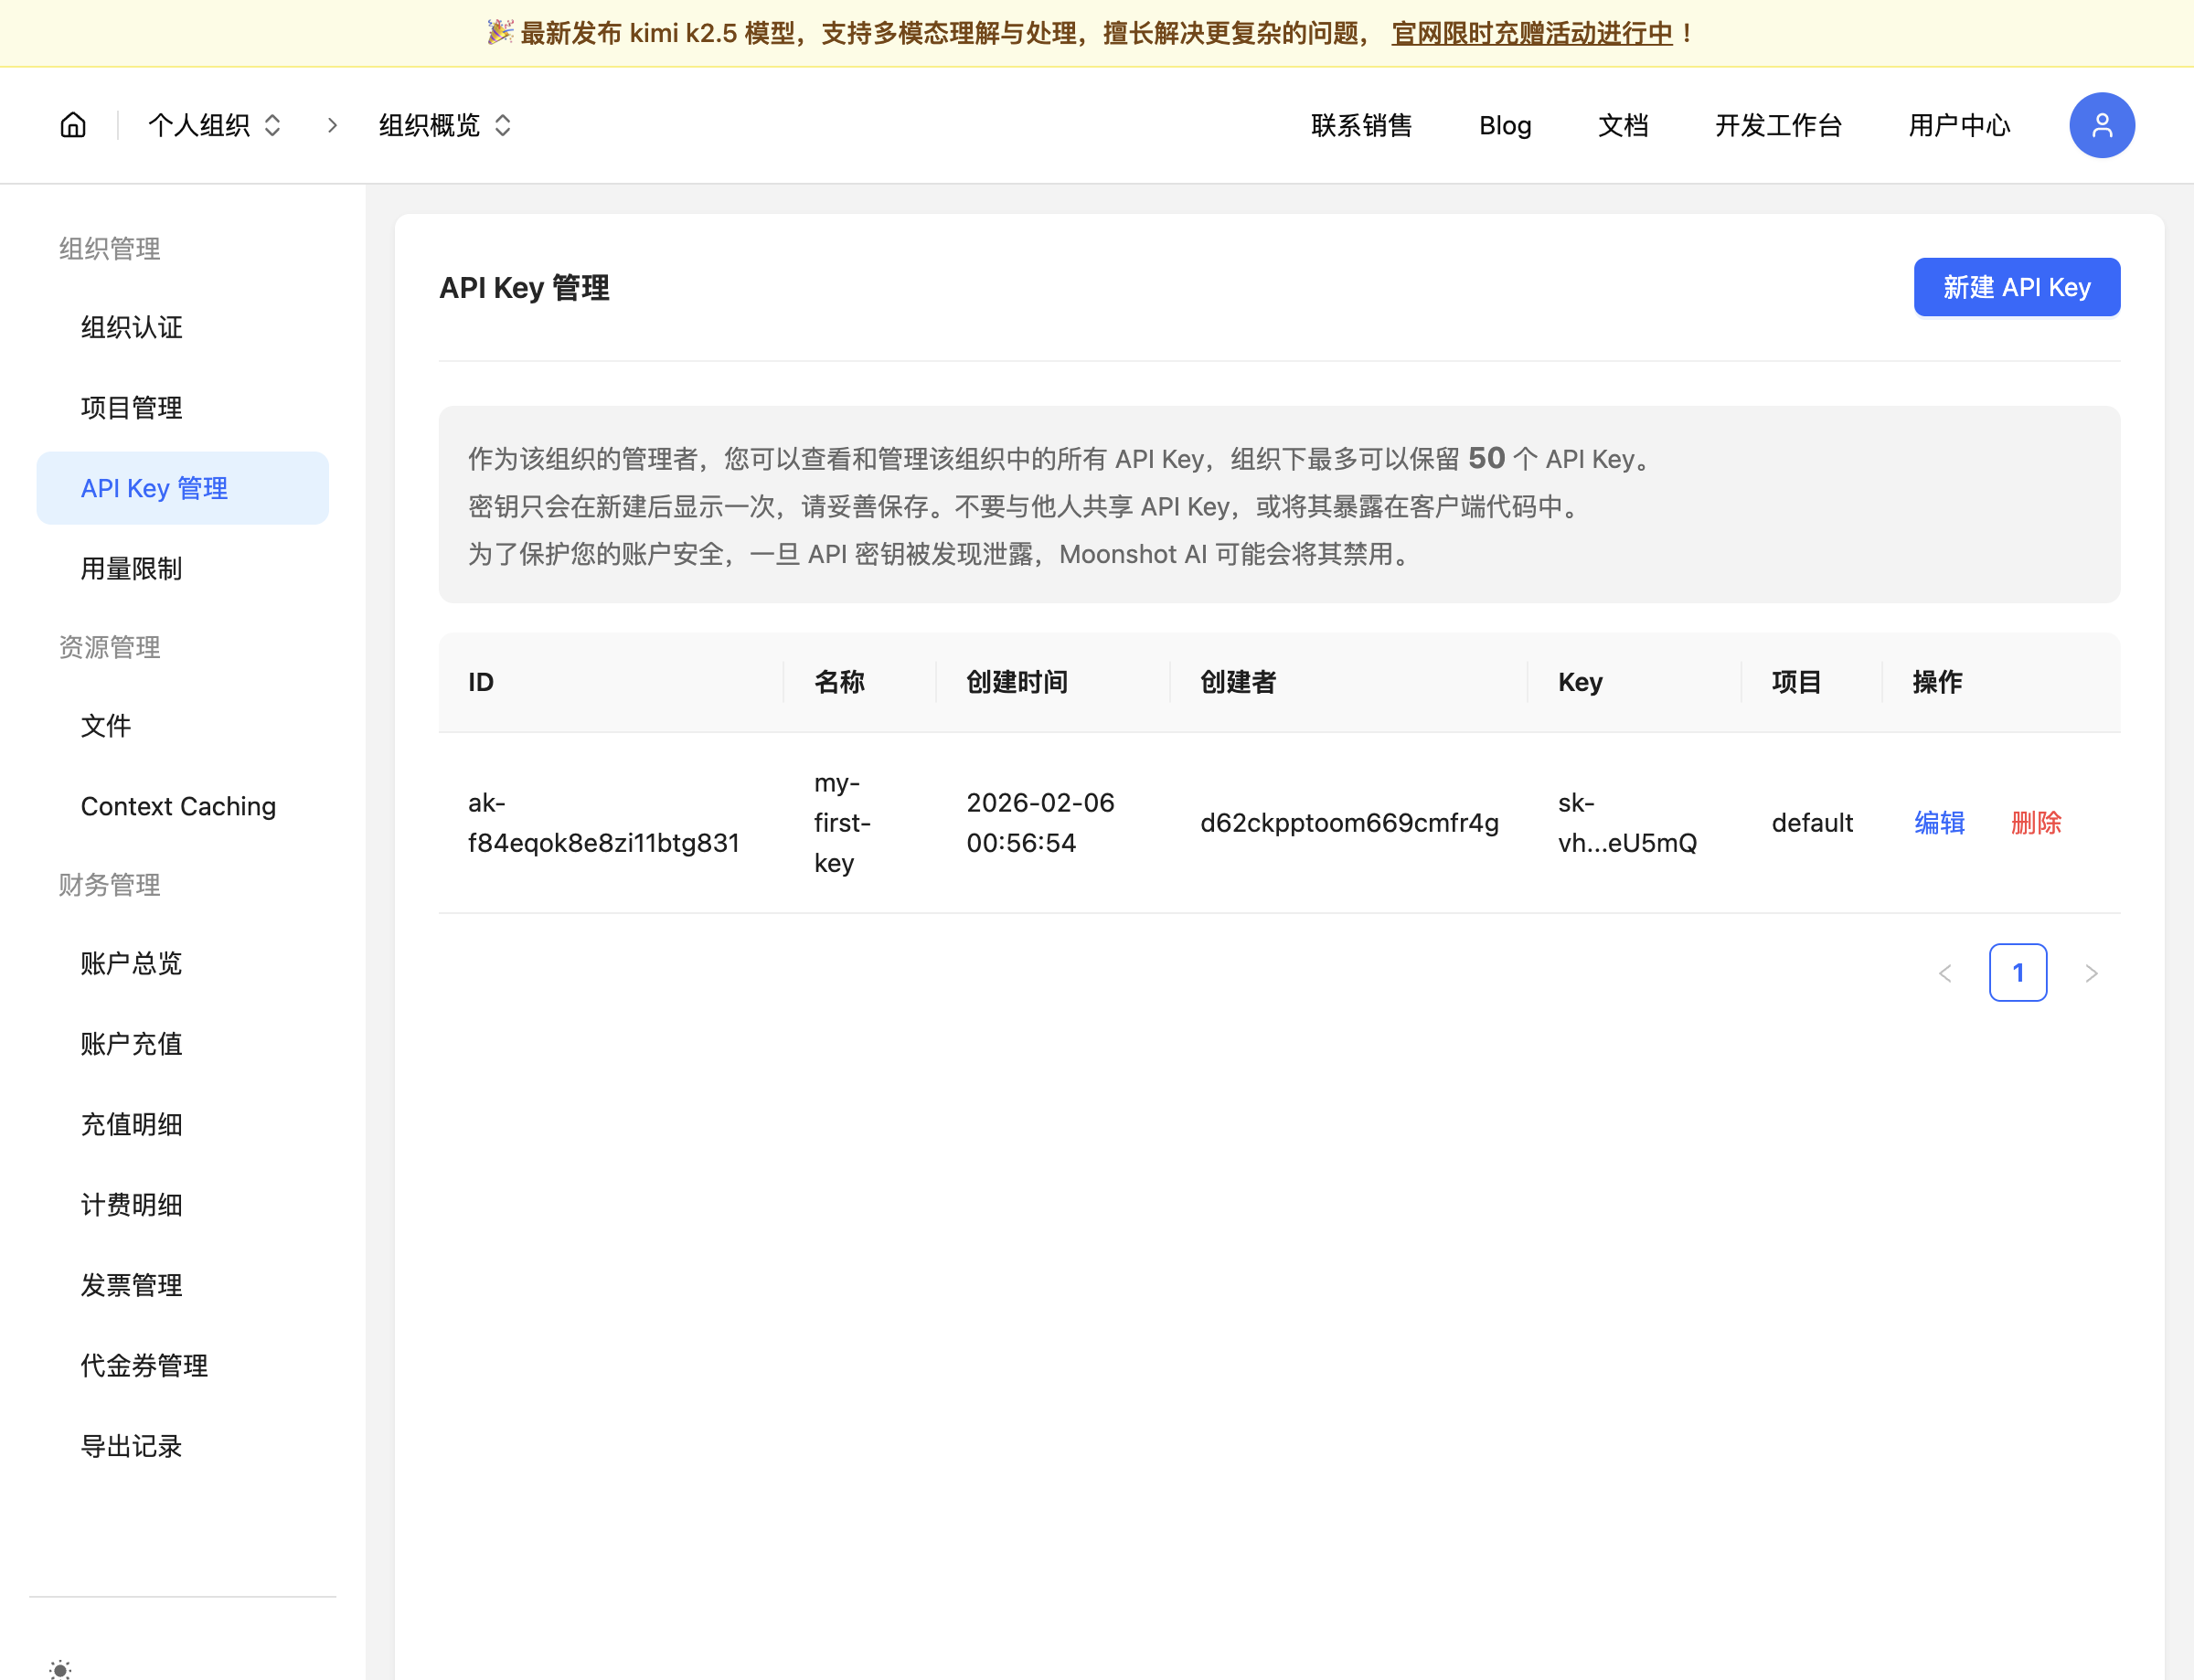Open the user avatar menu at top right
The width and height of the screenshot is (2194, 1680).
coord(2101,125)
